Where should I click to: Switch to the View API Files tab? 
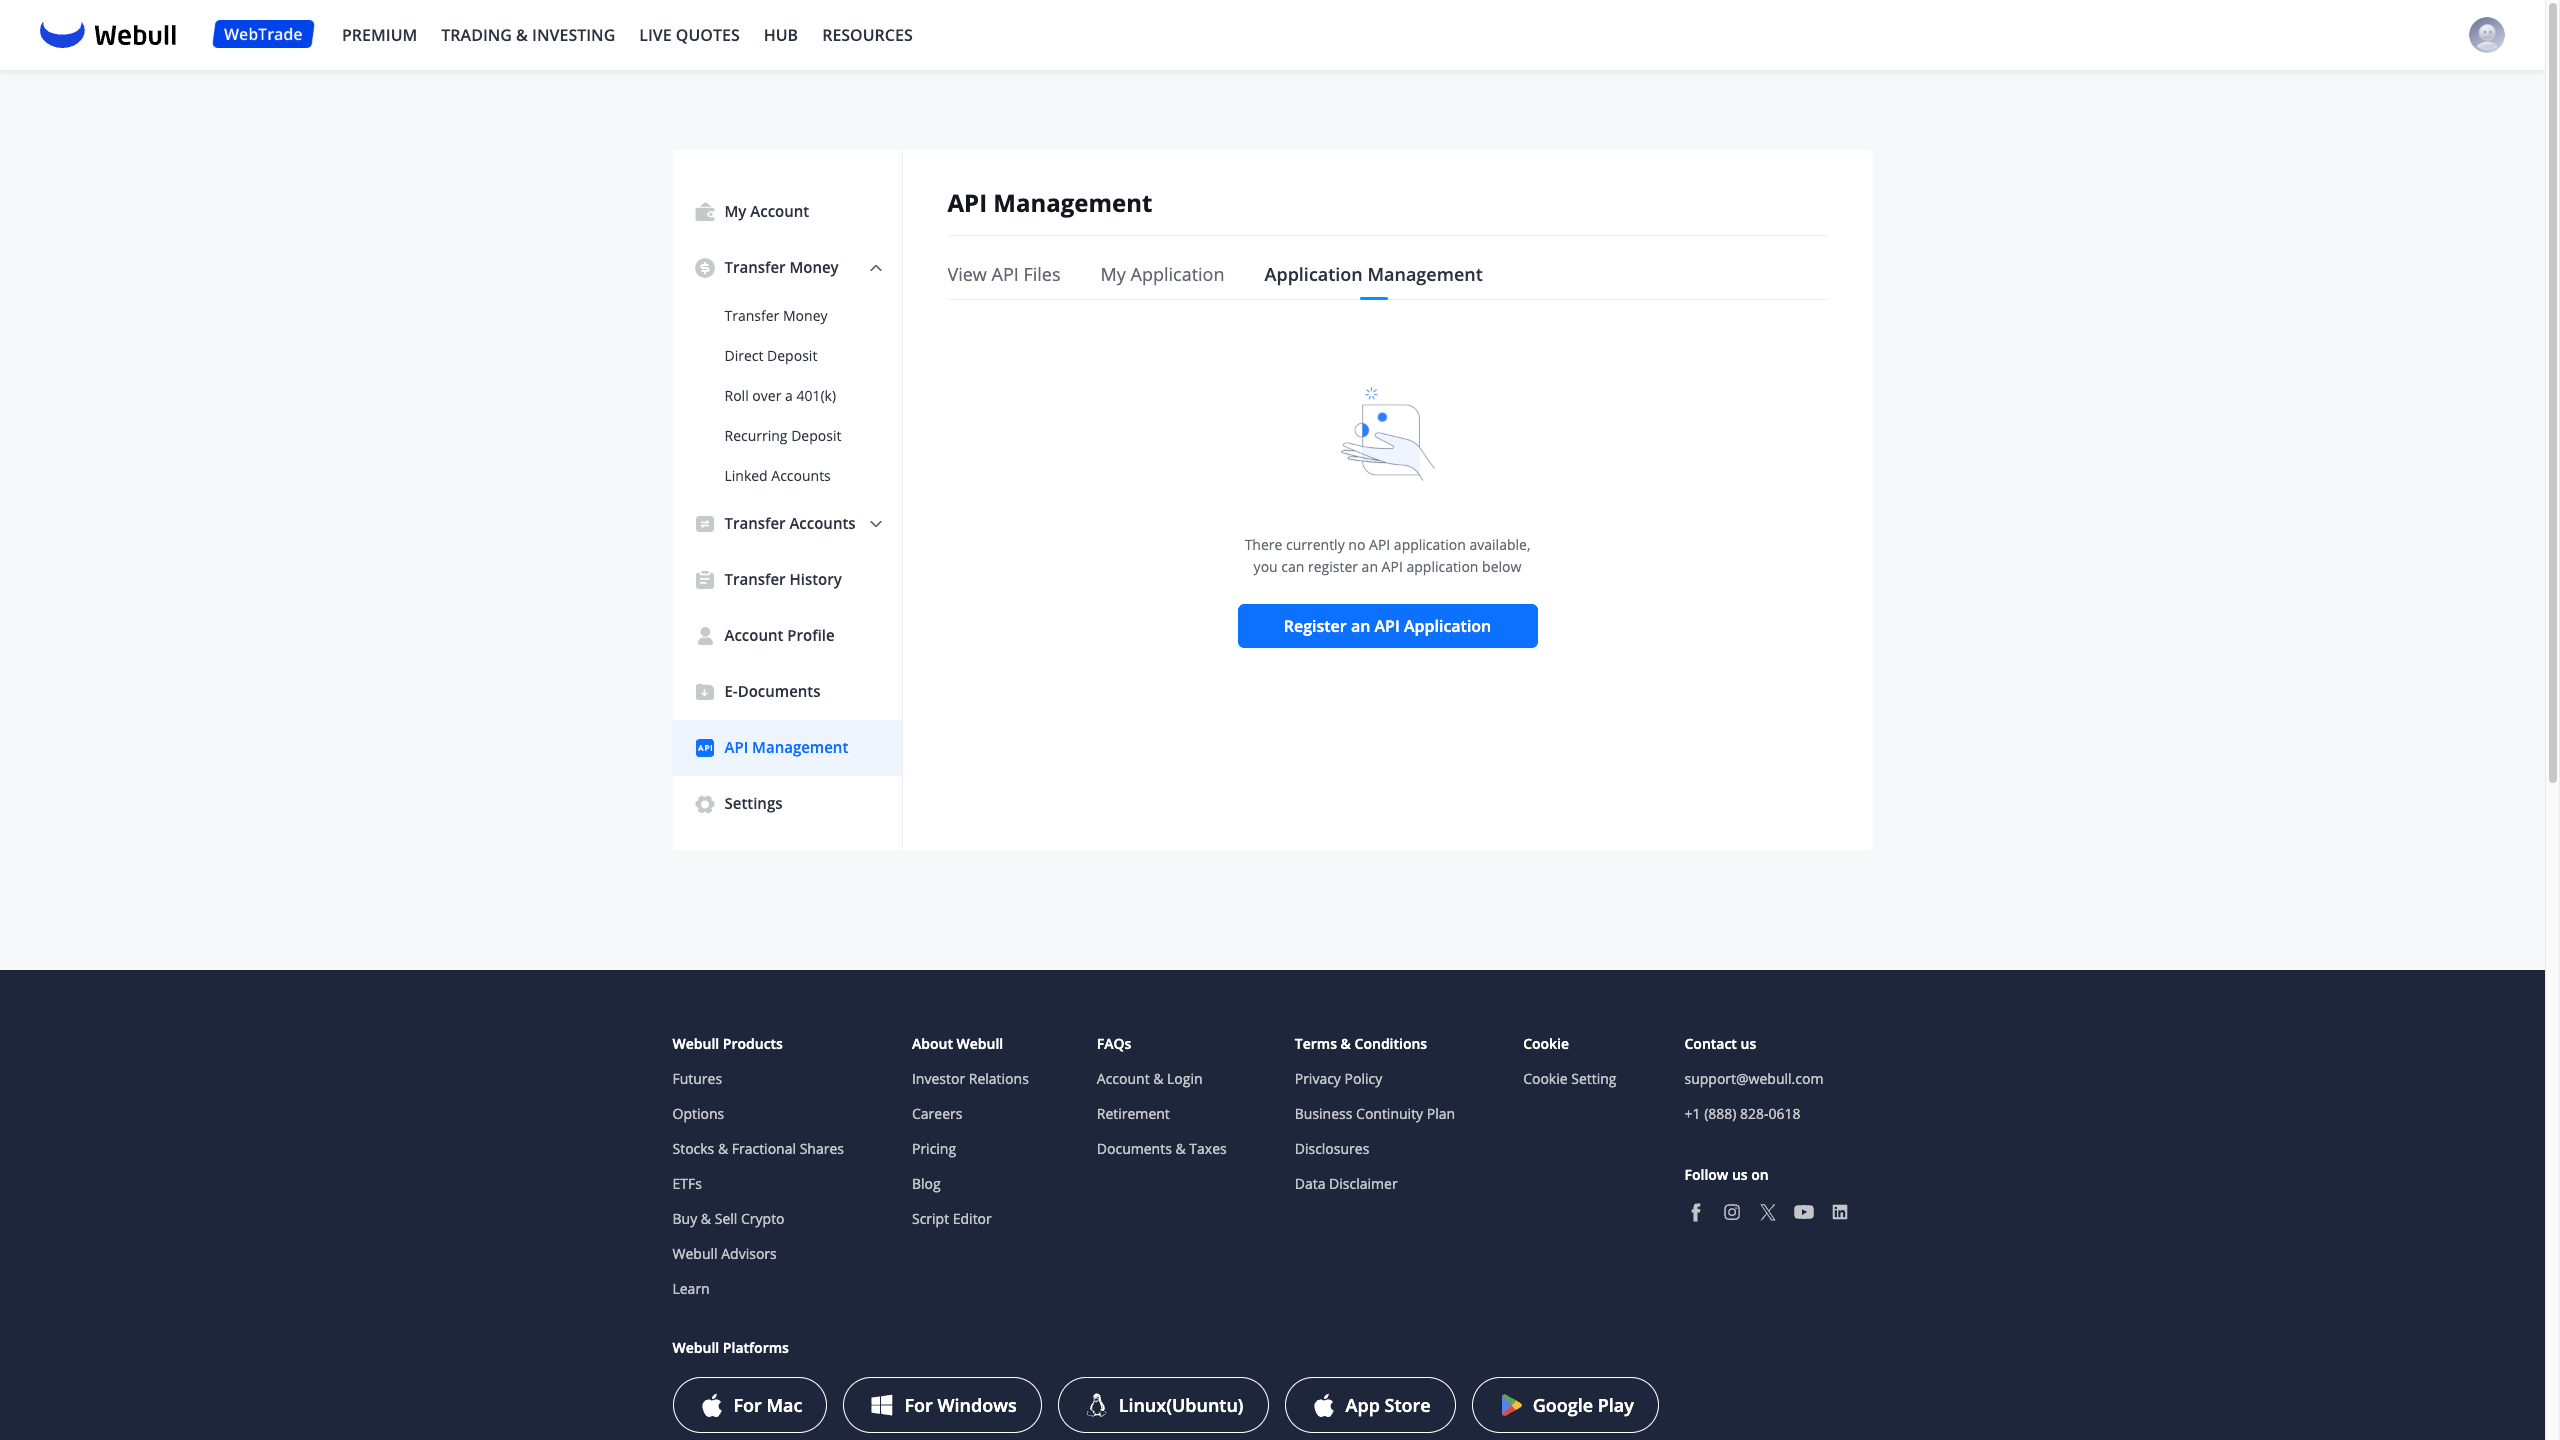(x=1003, y=274)
